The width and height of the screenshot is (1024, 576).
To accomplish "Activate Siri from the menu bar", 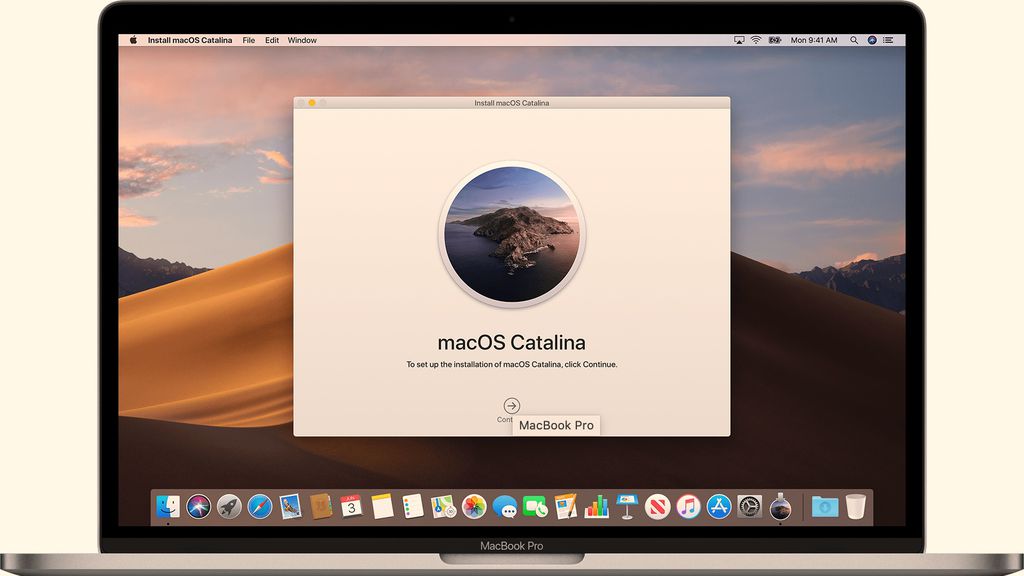I will pyautogui.click(x=871, y=40).
